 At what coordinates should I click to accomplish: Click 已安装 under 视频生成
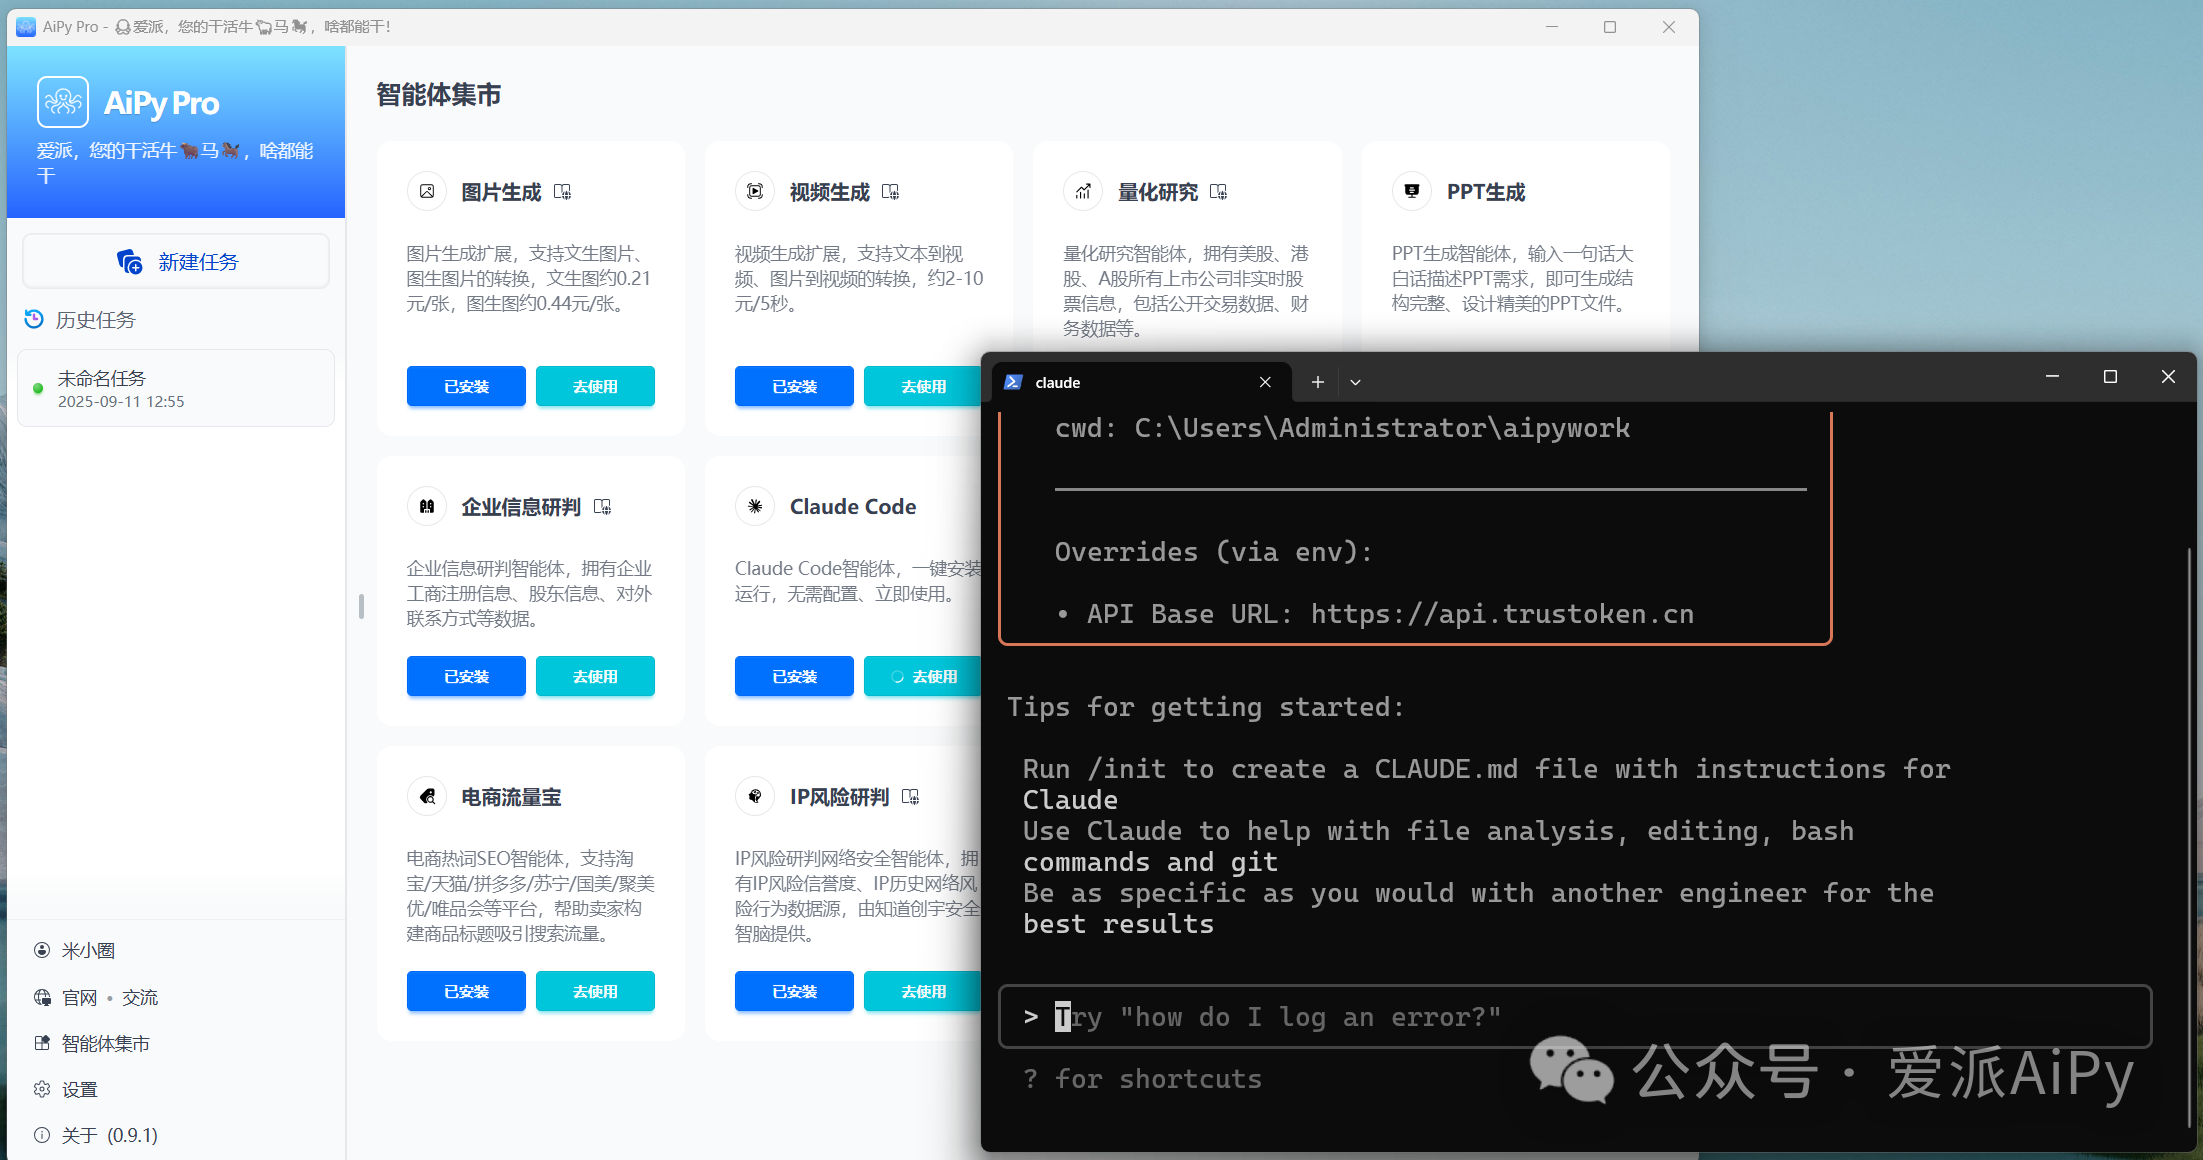pyautogui.click(x=794, y=386)
